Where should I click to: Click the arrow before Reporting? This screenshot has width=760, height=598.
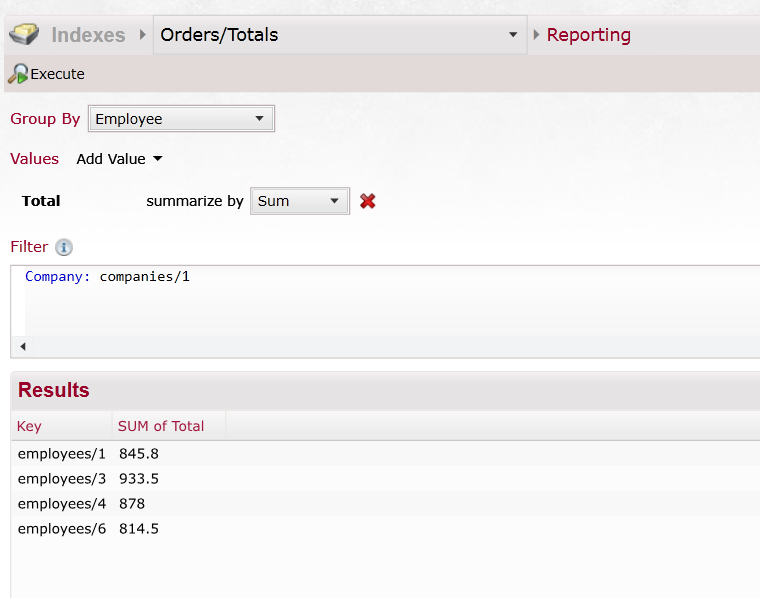[536, 34]
